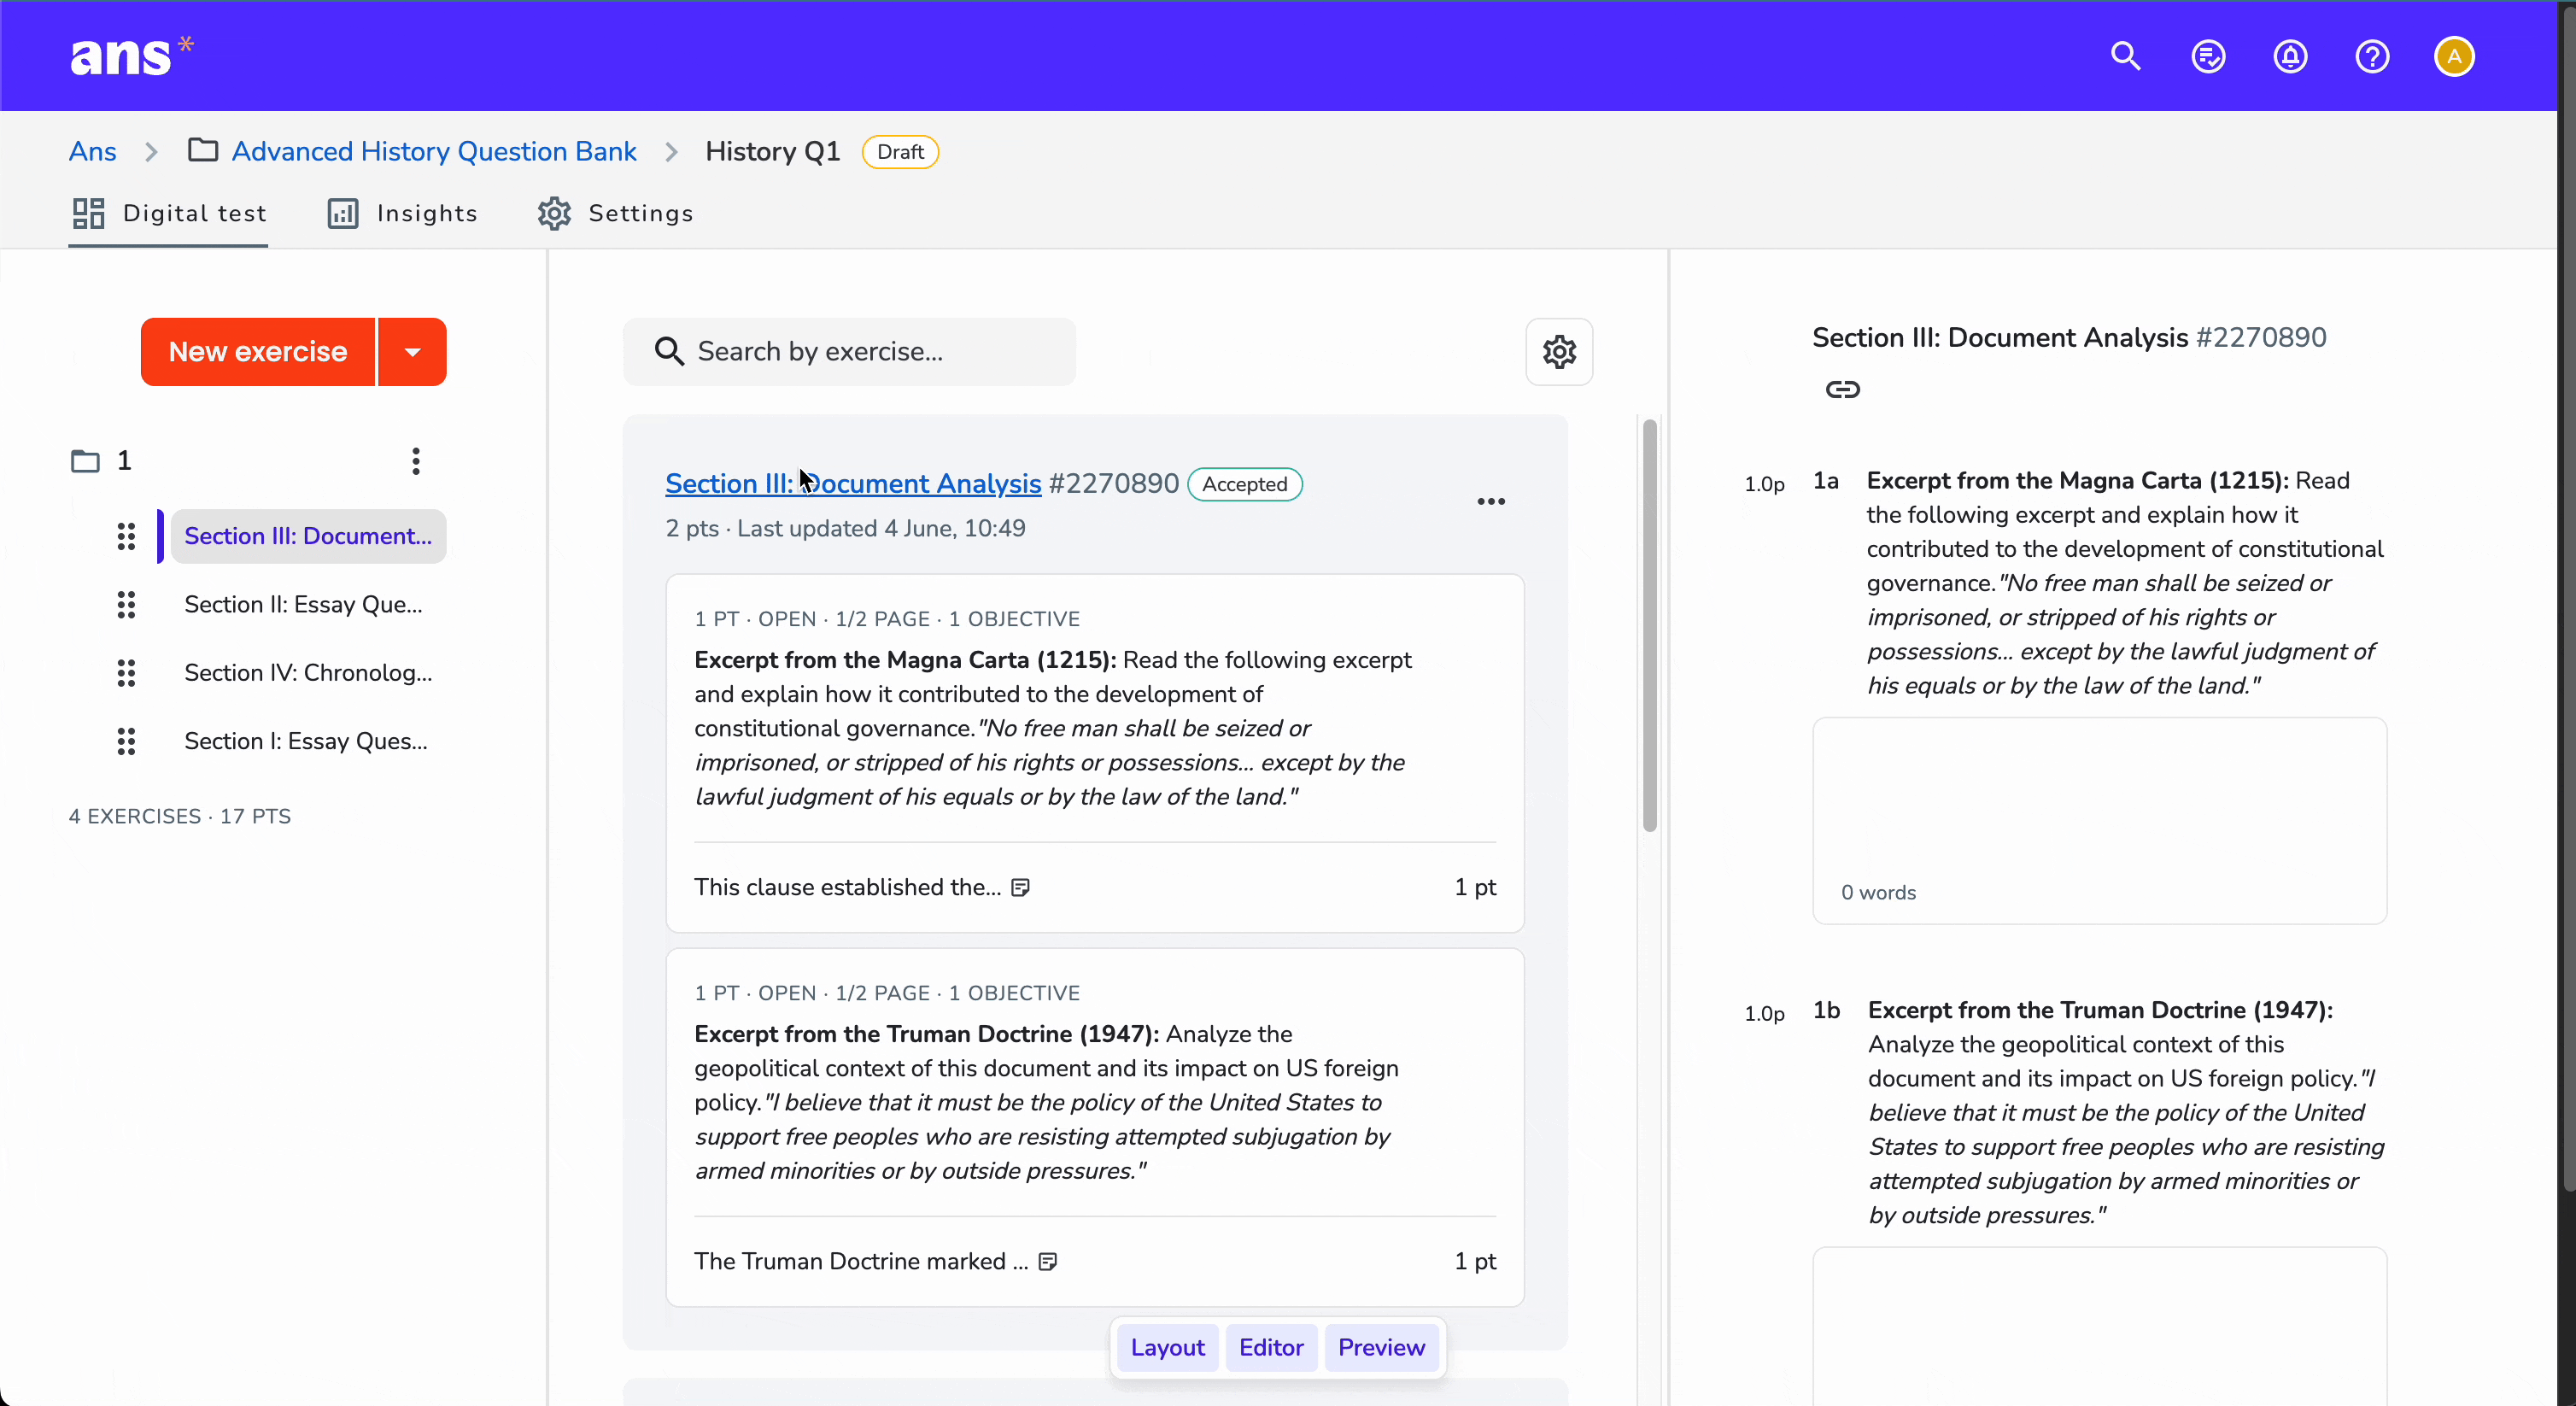Click answer box for question 1a
This screenshot has height=1406, width=2576.
[x=2099, y=820]
